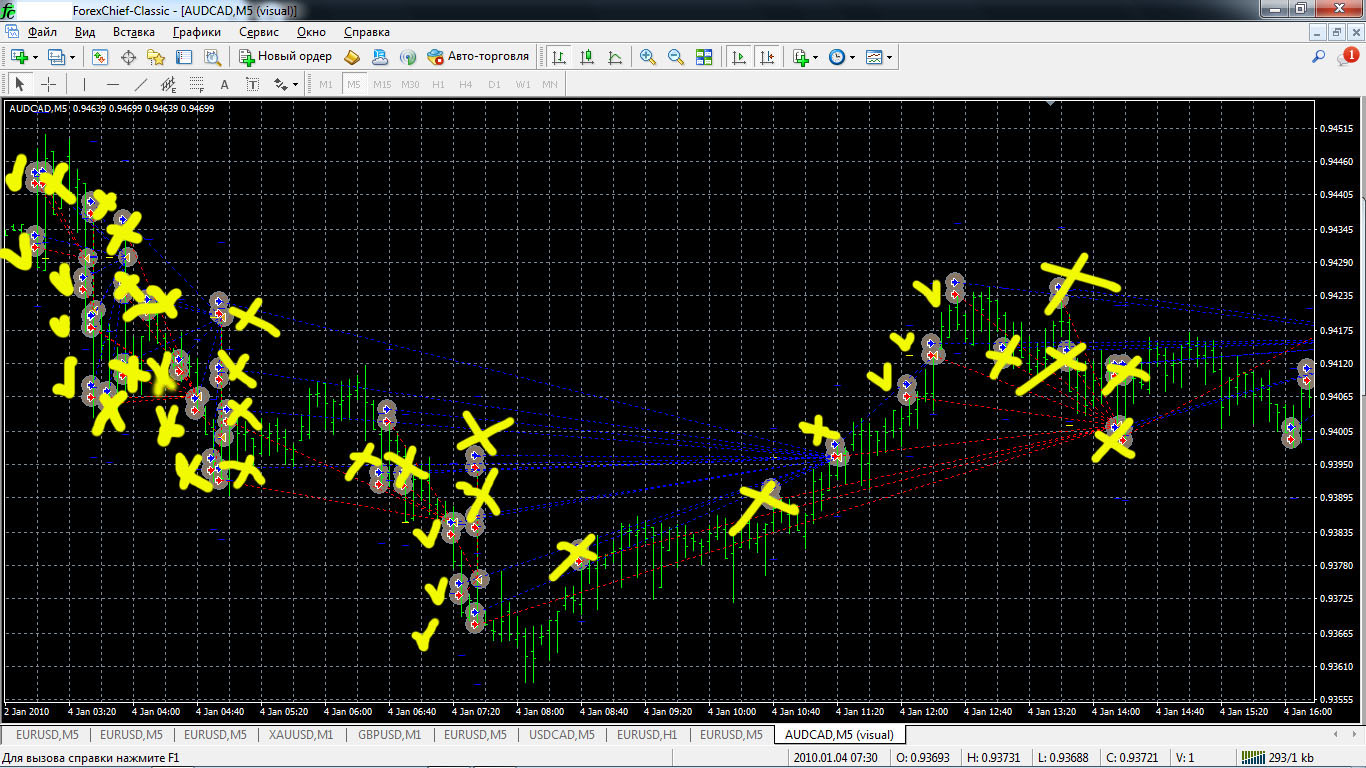Zoom out on the chart
The image size is (1366, 768).
coord(676,57)
